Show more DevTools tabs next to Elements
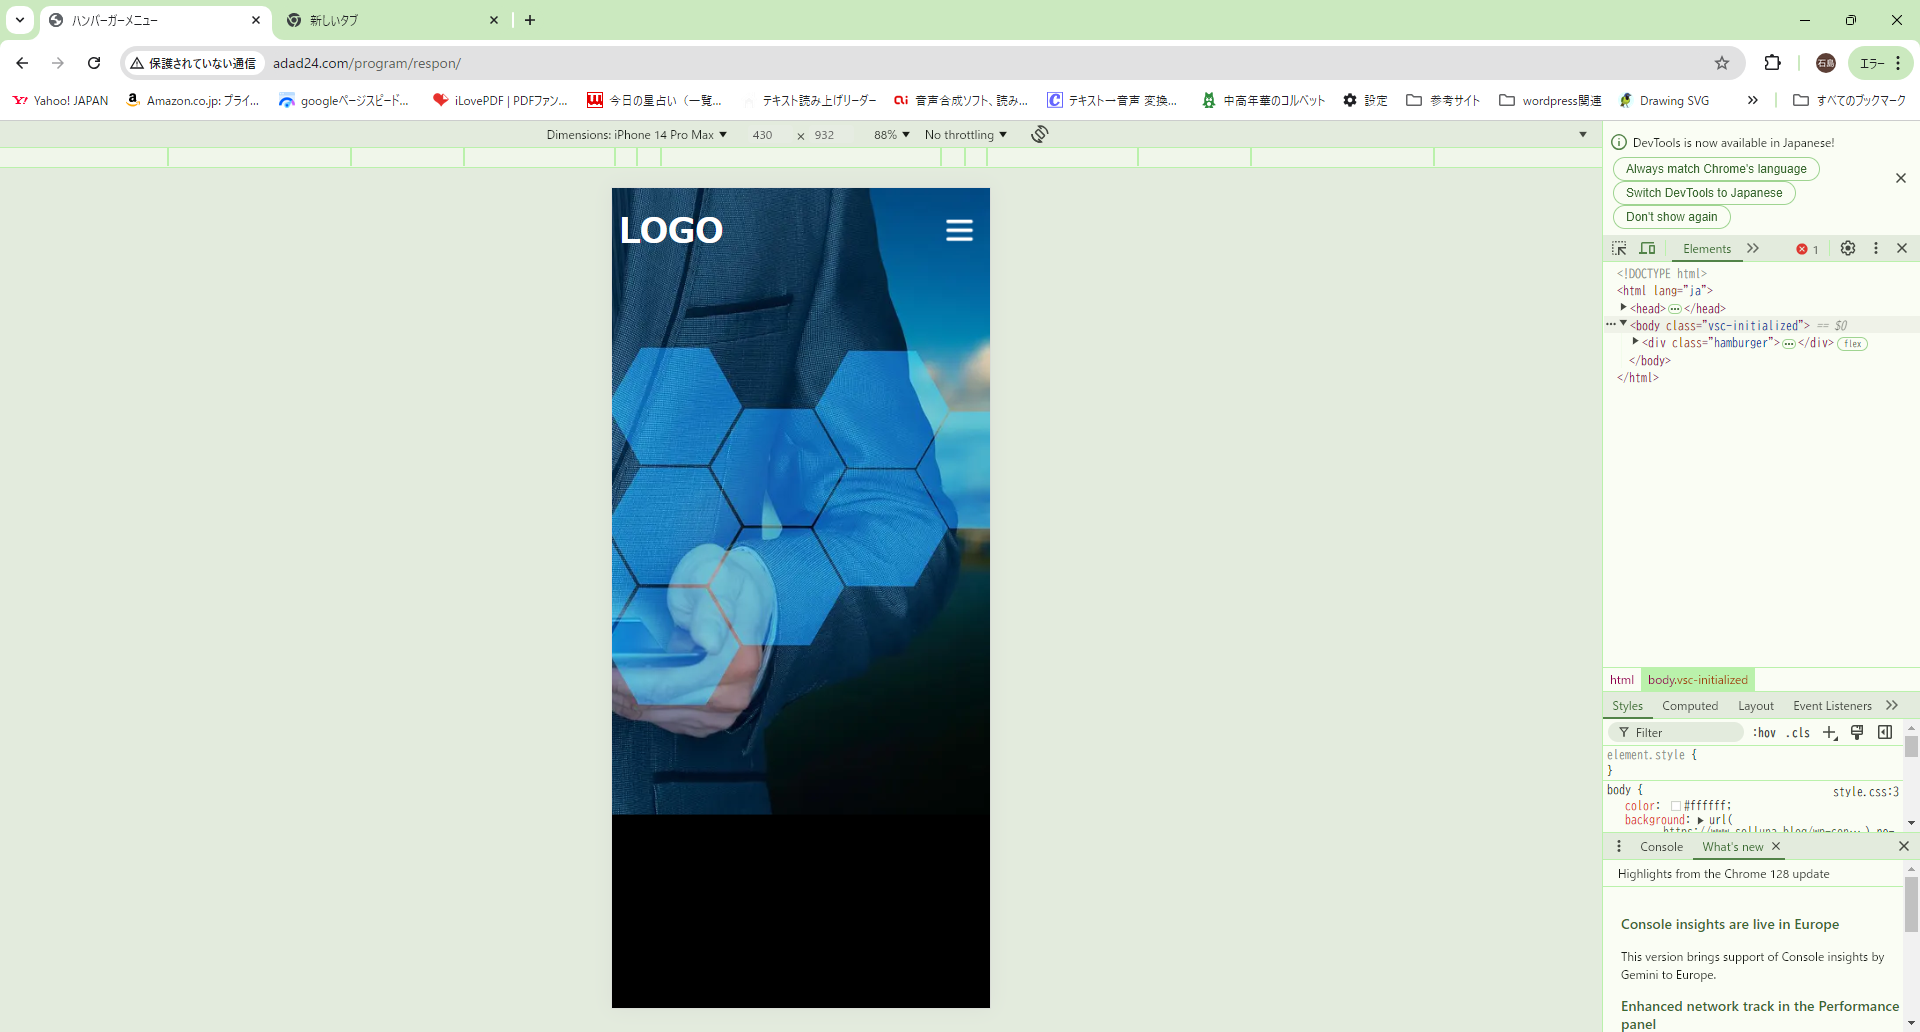This screenshot has height=1032, width=1920. coord(1753,248)
